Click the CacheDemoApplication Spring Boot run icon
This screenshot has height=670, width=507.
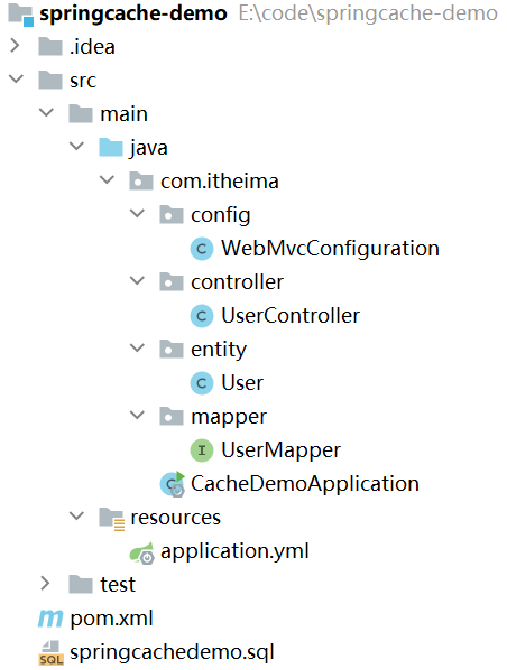[x=172, y=484]
